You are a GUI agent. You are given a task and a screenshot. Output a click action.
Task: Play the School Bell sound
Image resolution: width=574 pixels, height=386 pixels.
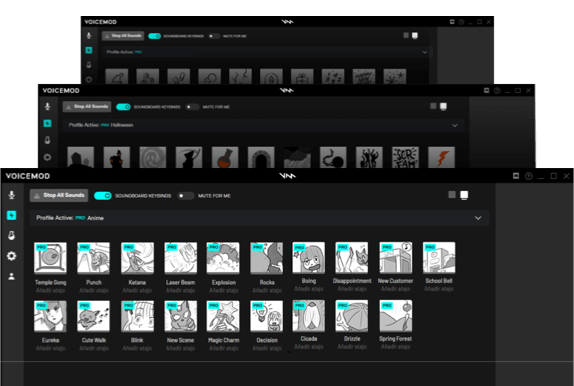point(439,257)
